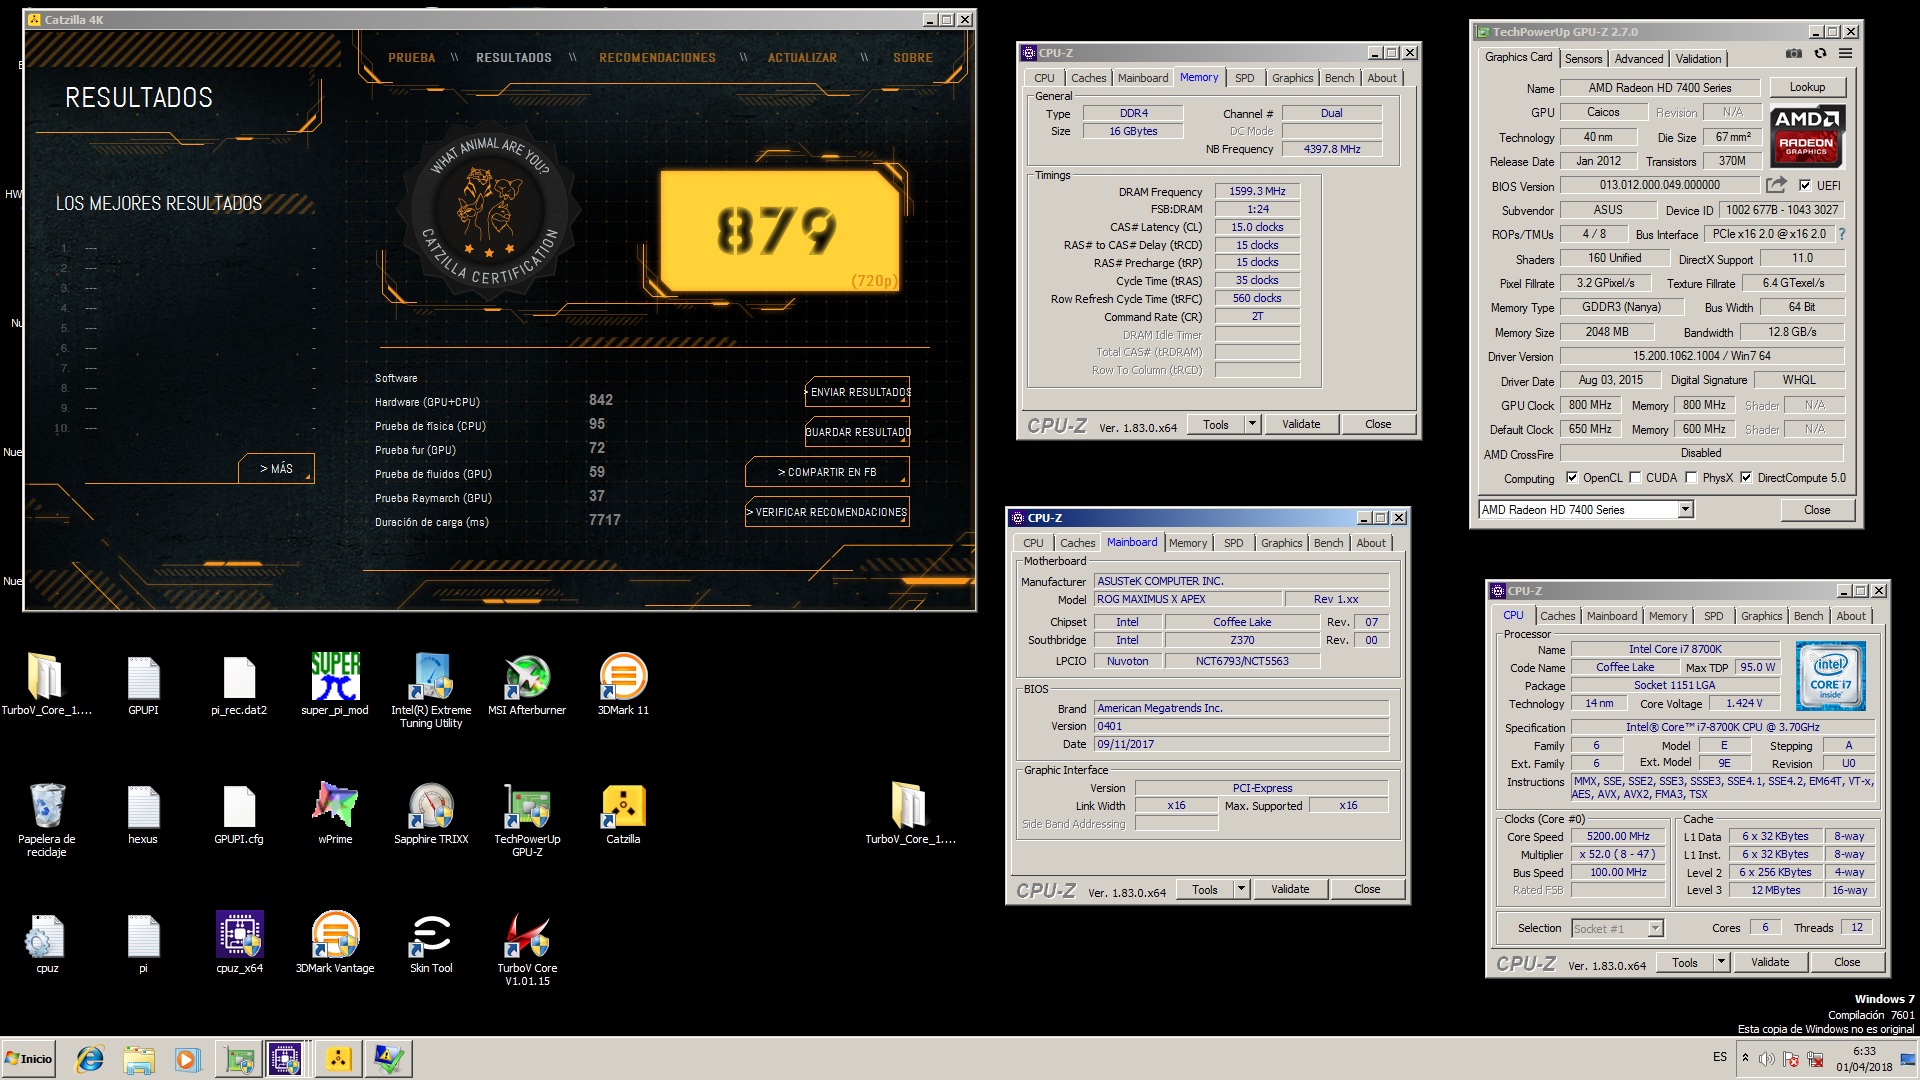The image size is (1920, 1080).
Task: Show hidden system tray icons arrow
Action: tap(1745, 1058)
